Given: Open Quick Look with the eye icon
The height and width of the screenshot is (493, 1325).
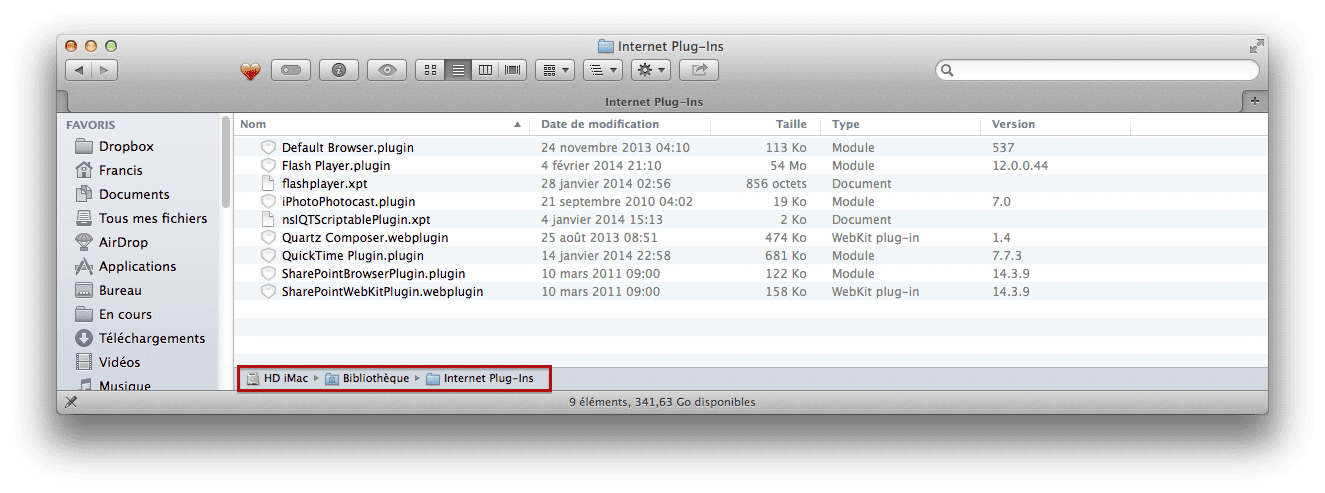Looking at the screenshot, I should coord(387,70).
